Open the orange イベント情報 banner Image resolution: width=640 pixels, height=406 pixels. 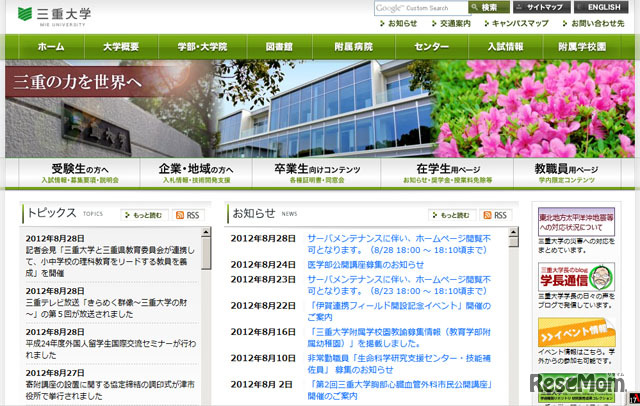click(576, 332)
